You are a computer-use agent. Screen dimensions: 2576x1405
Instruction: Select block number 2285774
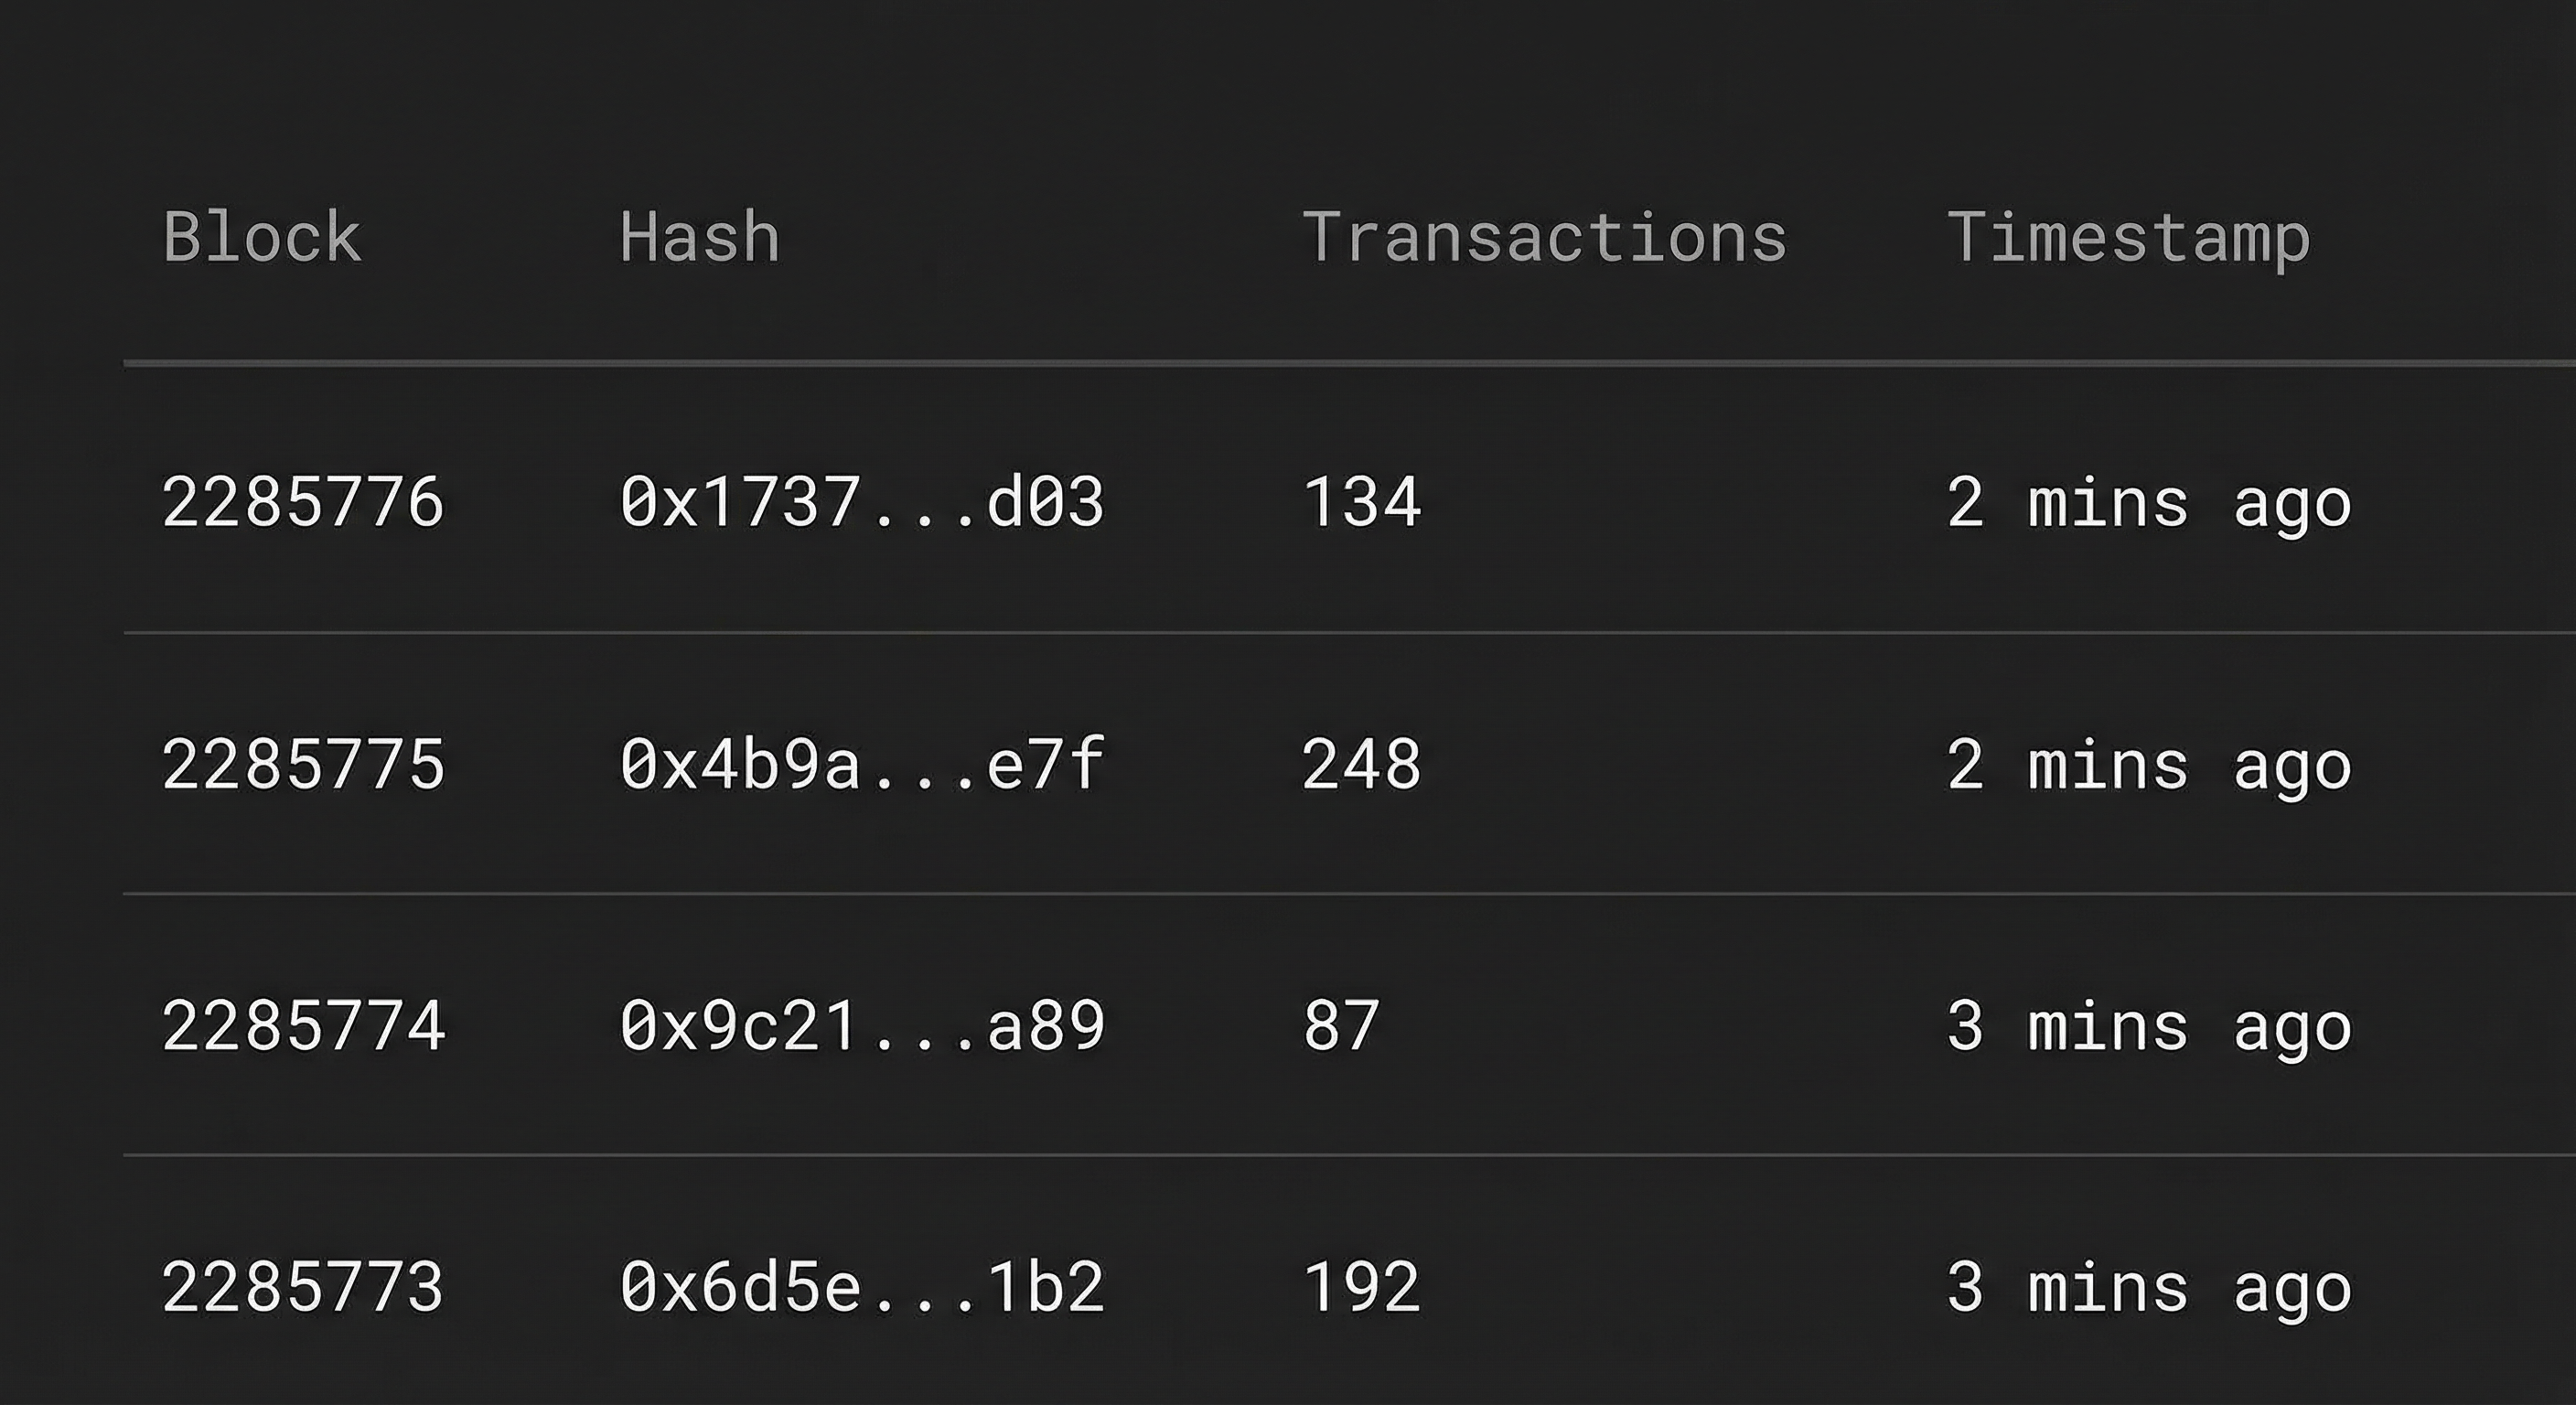pos(303,1027)
